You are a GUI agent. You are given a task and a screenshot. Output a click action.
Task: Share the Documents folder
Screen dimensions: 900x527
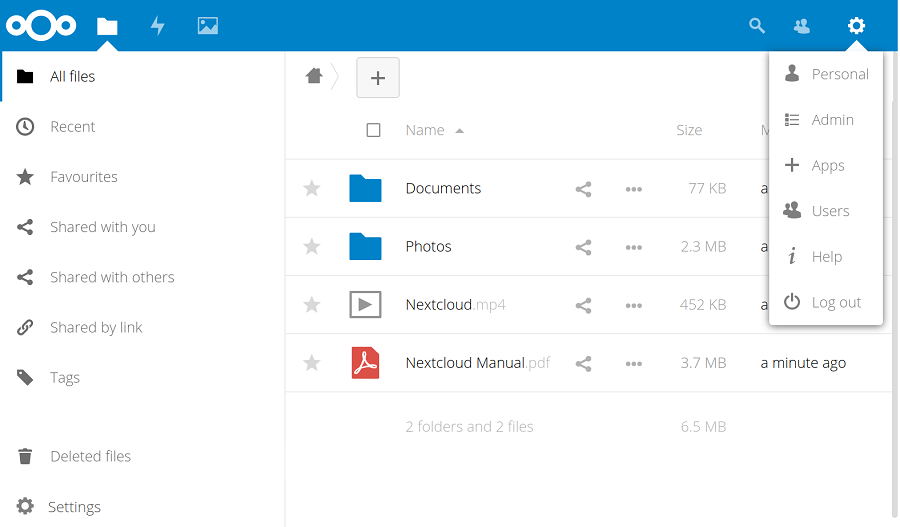(584, 189)
